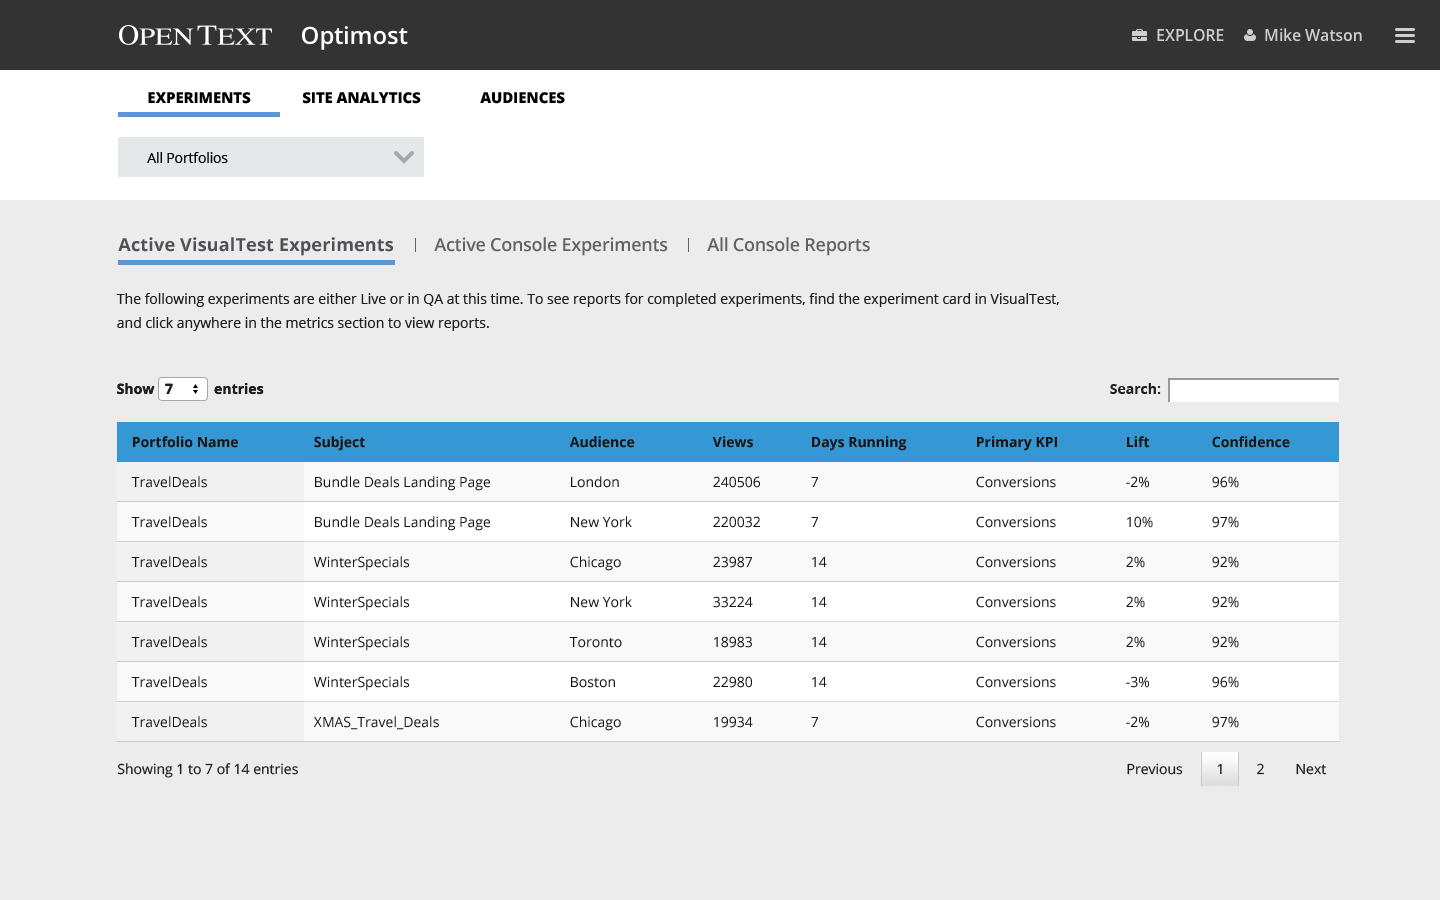Image resolution: width=1440 pixels, height=900 pixels.
Task: Open the EXPLORE link
Action: click(x=1189, y=35)
